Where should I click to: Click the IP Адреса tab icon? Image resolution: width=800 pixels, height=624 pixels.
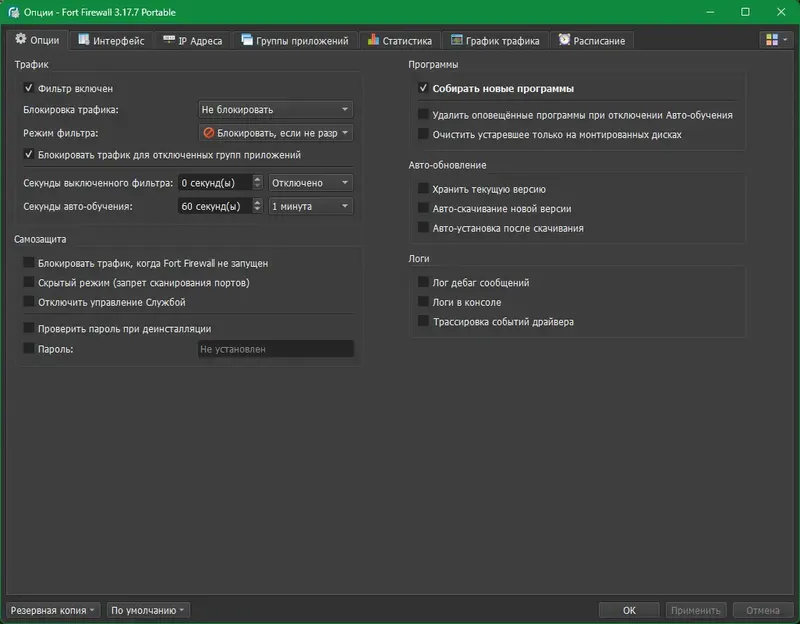(169, 39)
